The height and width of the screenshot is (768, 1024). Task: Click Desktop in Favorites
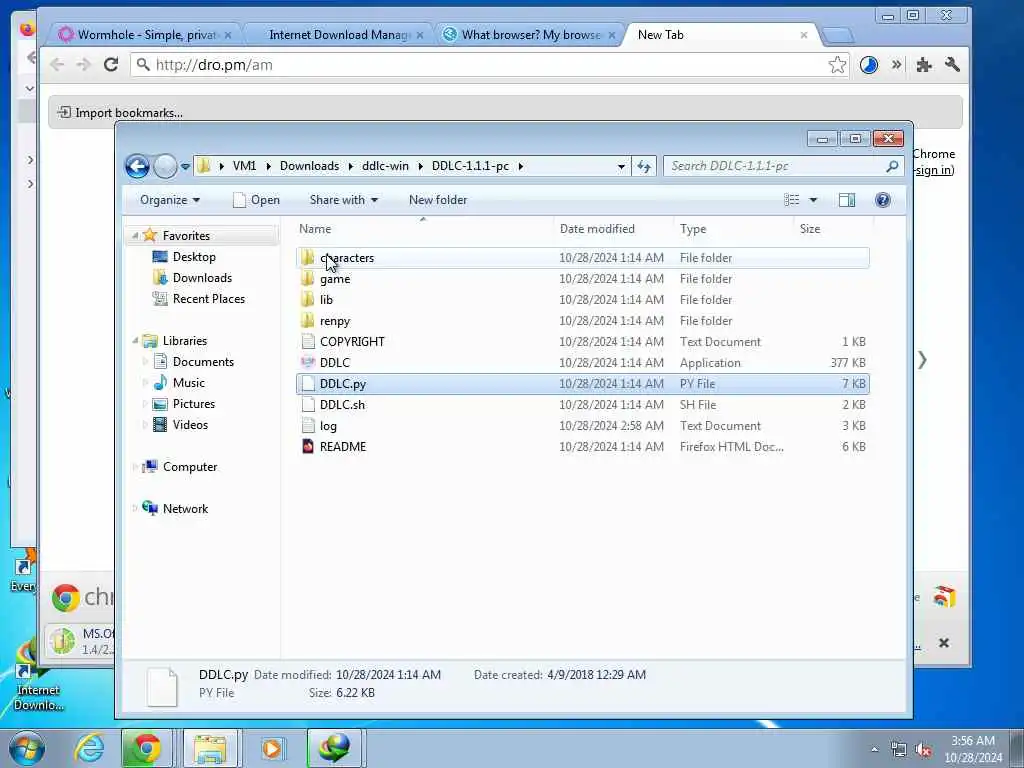tap(194, 257)
